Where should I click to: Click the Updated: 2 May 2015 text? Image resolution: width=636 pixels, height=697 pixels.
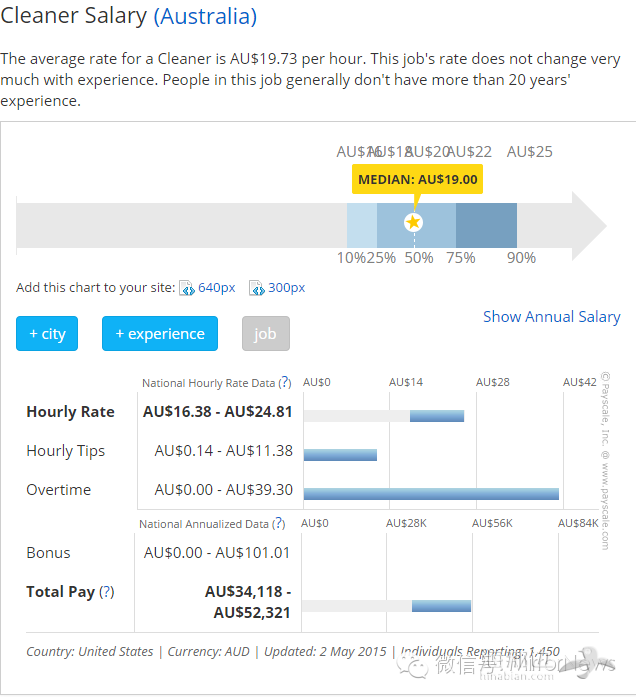pos(325,651)
